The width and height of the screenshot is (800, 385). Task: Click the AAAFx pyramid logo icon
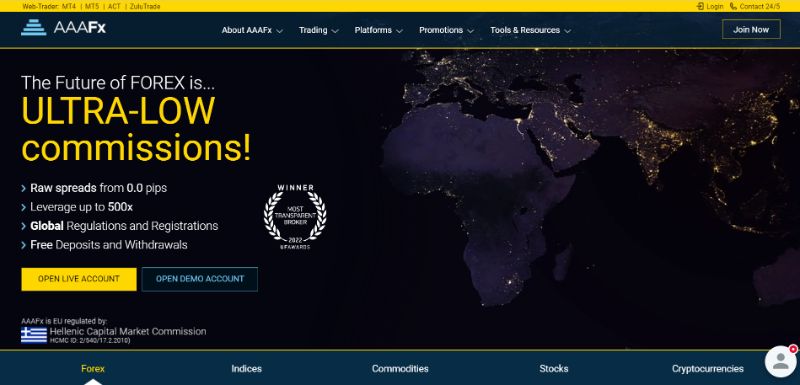coord(34,27)
